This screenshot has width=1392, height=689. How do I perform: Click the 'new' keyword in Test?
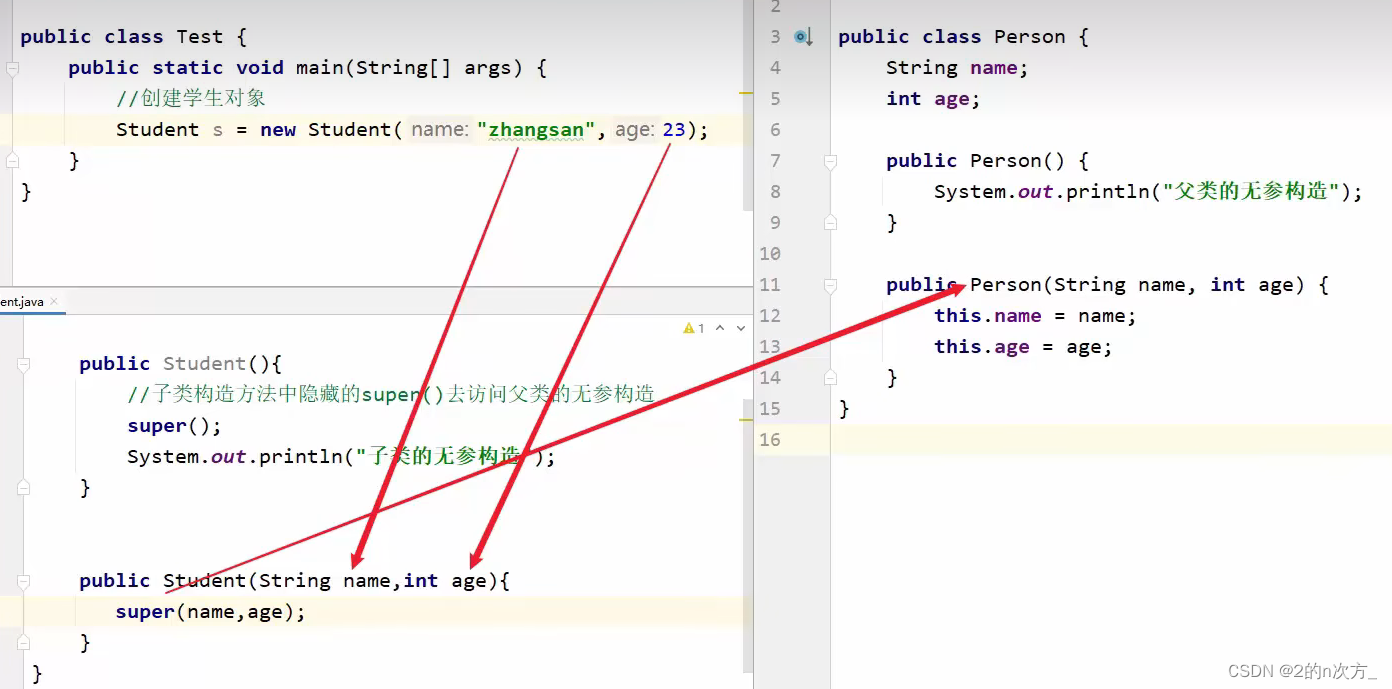278,130
